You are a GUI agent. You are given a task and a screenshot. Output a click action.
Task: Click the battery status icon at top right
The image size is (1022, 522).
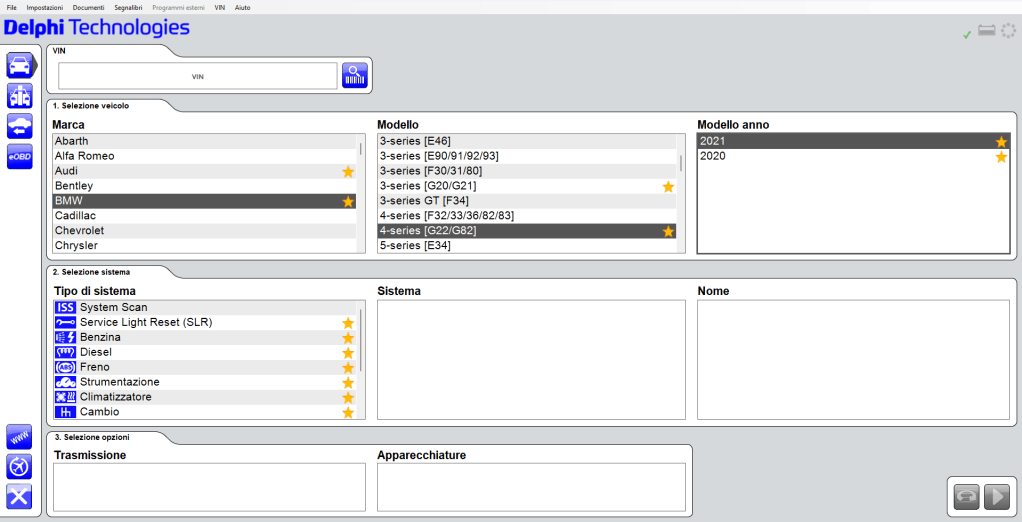987,32
